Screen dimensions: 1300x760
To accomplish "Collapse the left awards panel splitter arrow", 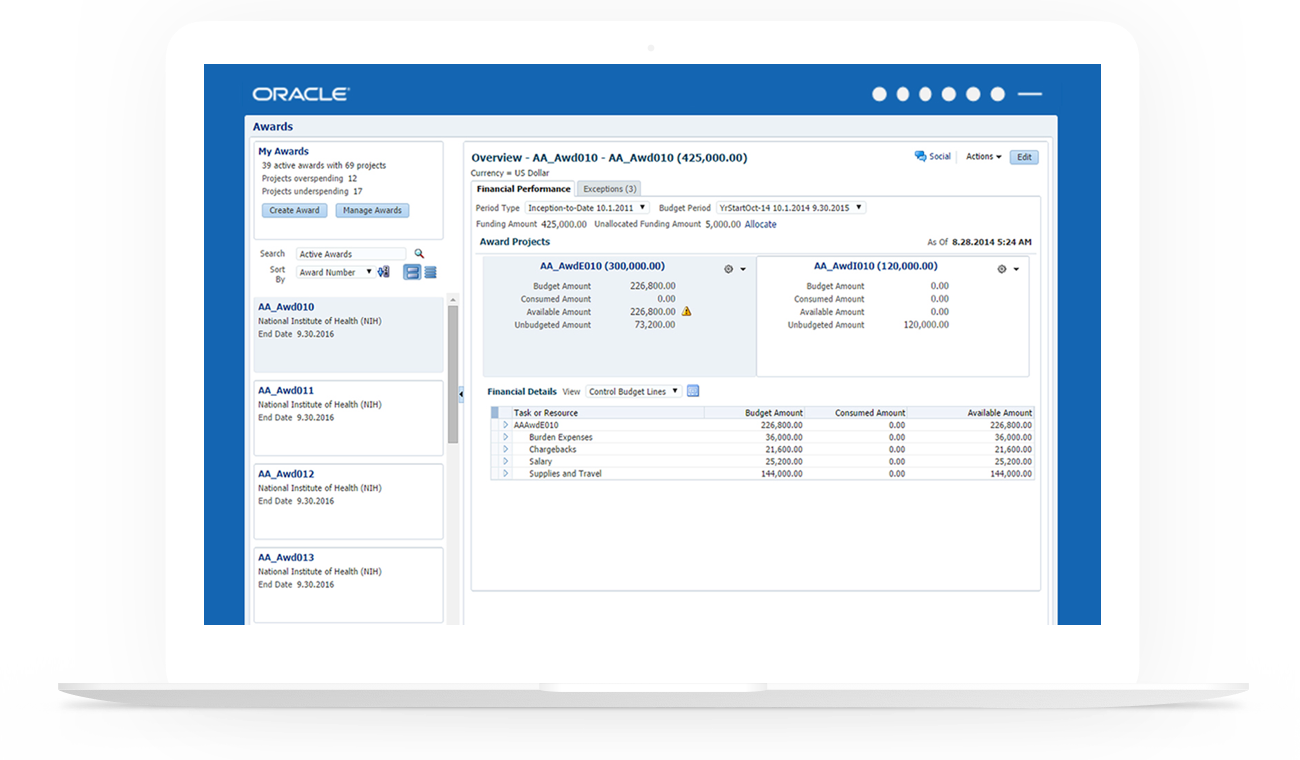I will click(460, 395).
